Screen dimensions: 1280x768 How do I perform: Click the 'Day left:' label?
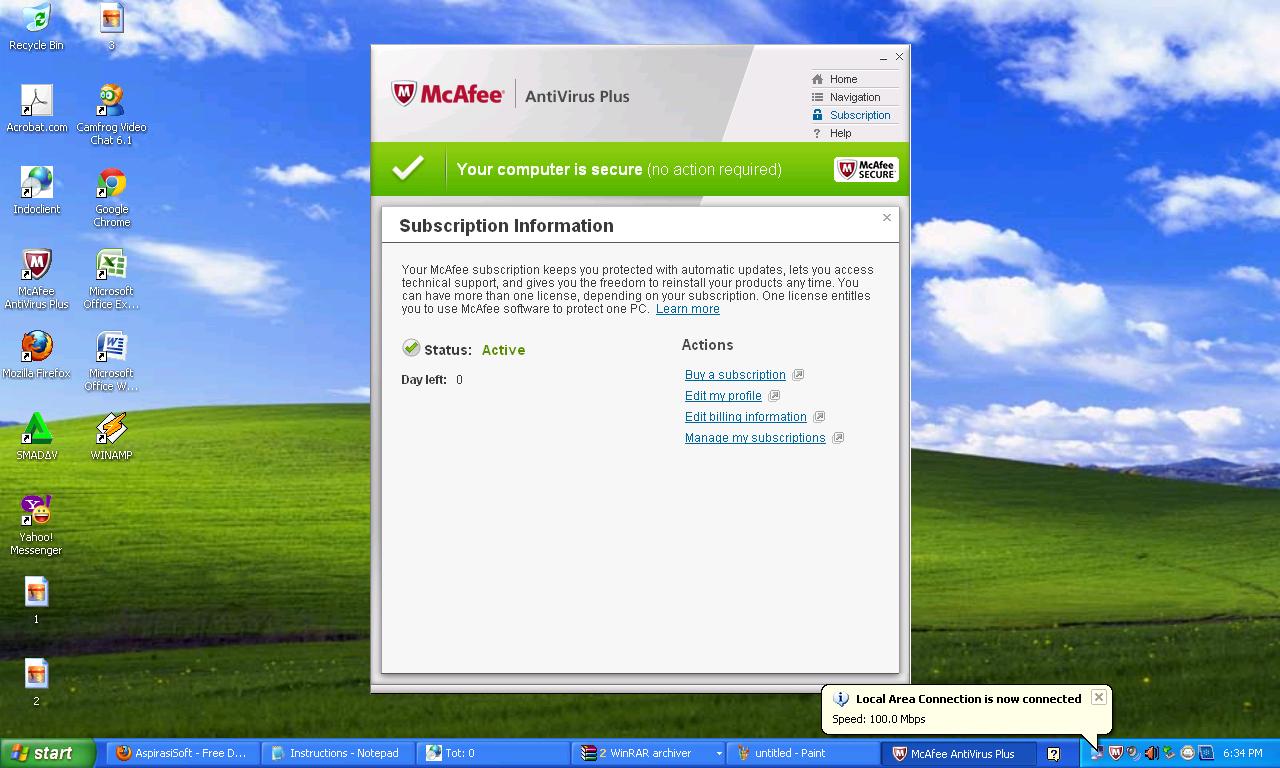pos(424,380)
